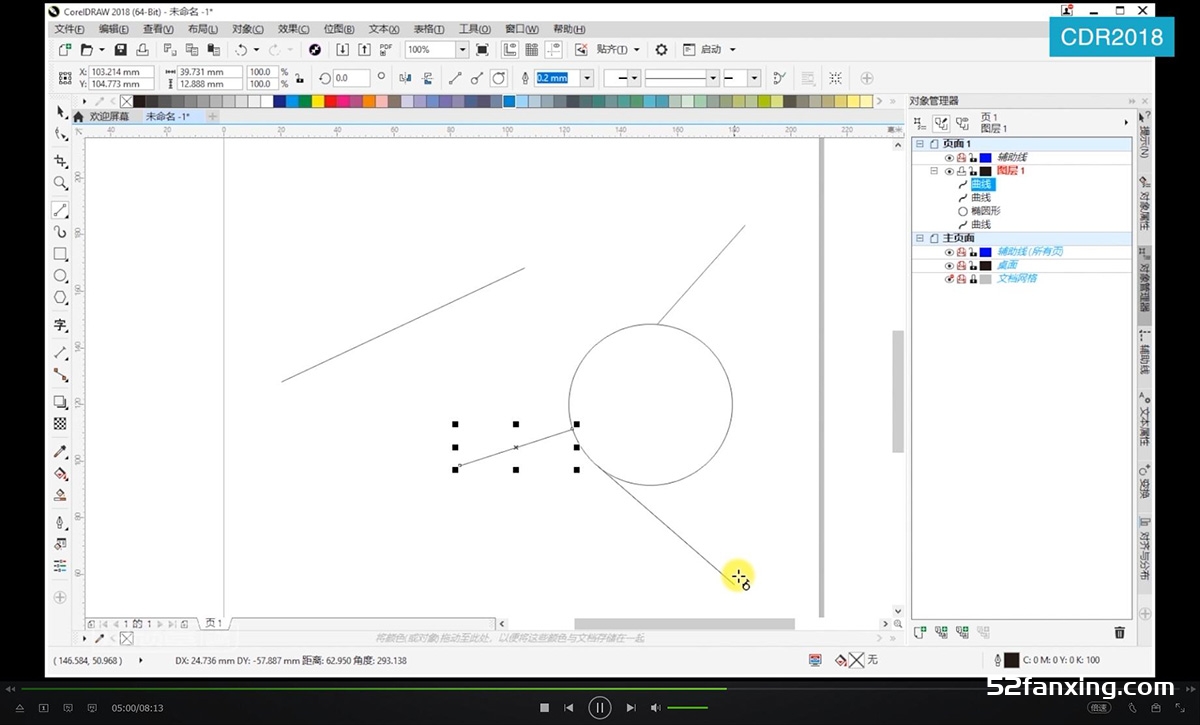Toggle eye icon of page 辅助线 layer
The image size is (1200, 725).
click(949, 158)
